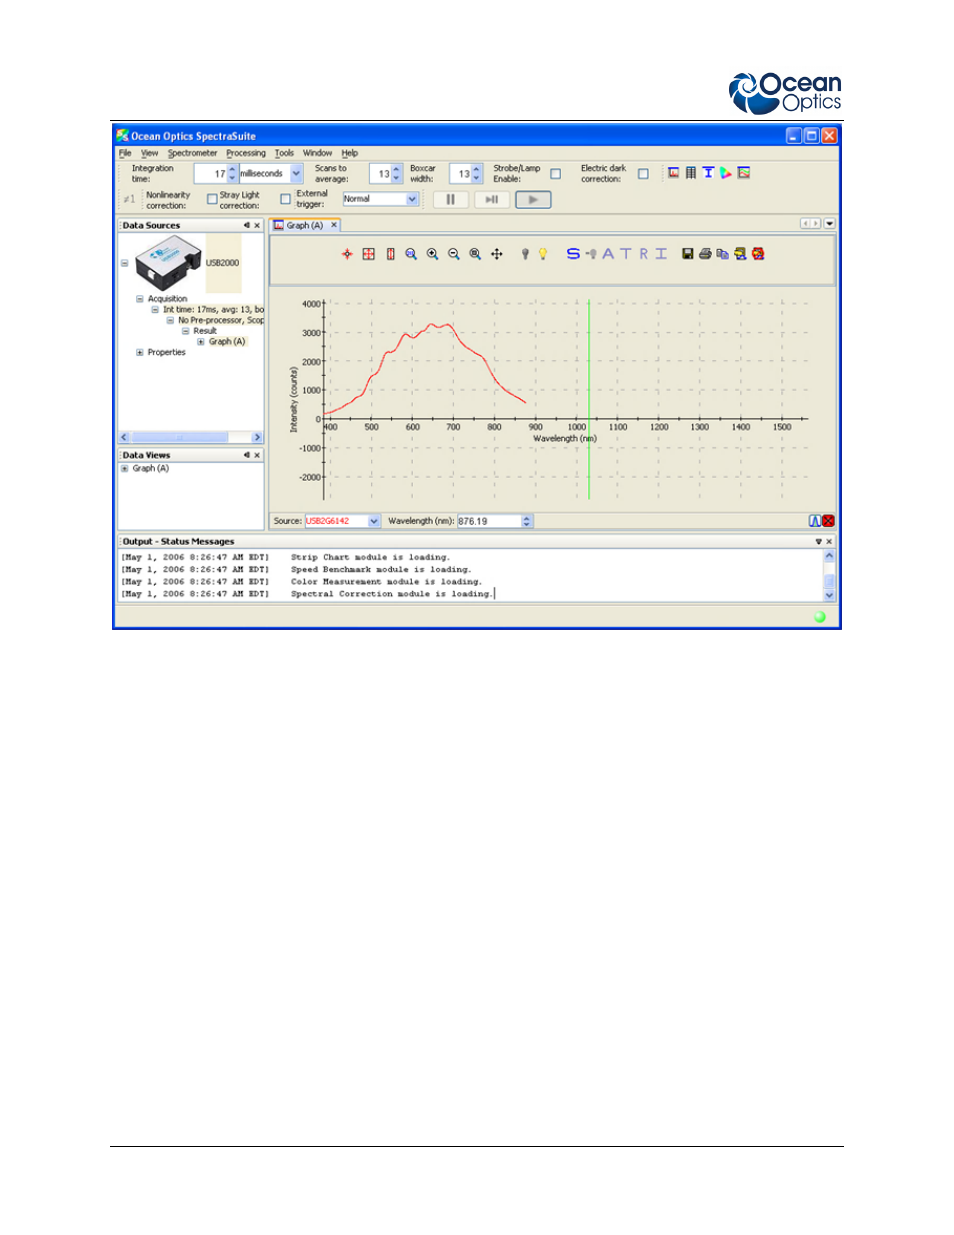Screen dimensions: 954x1235
Task: Pause the acquisition
Action: point(451,200)
